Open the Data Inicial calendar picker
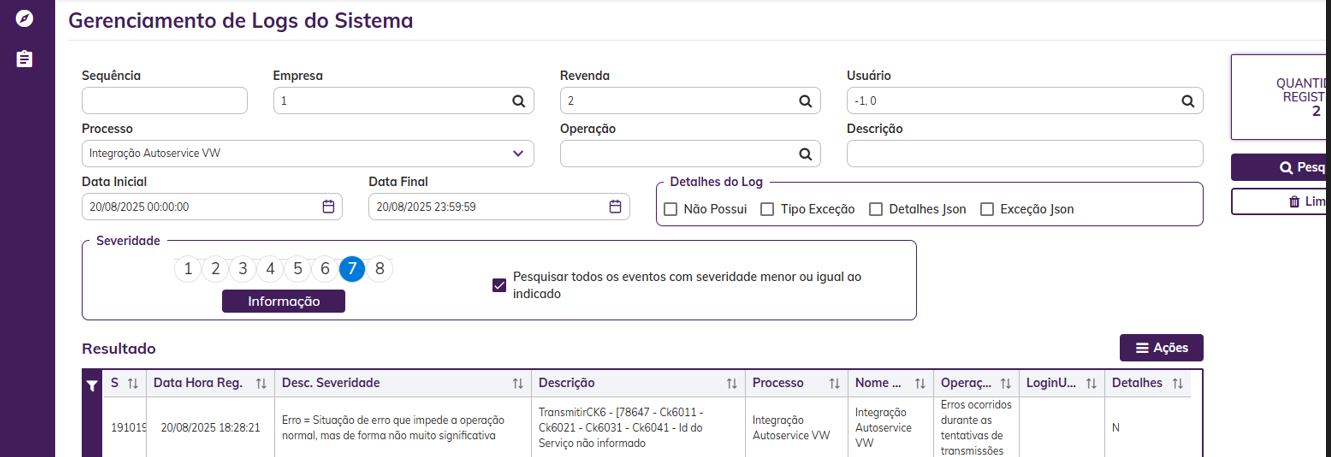The image size is (1331, 457). (x=328, y=207)
